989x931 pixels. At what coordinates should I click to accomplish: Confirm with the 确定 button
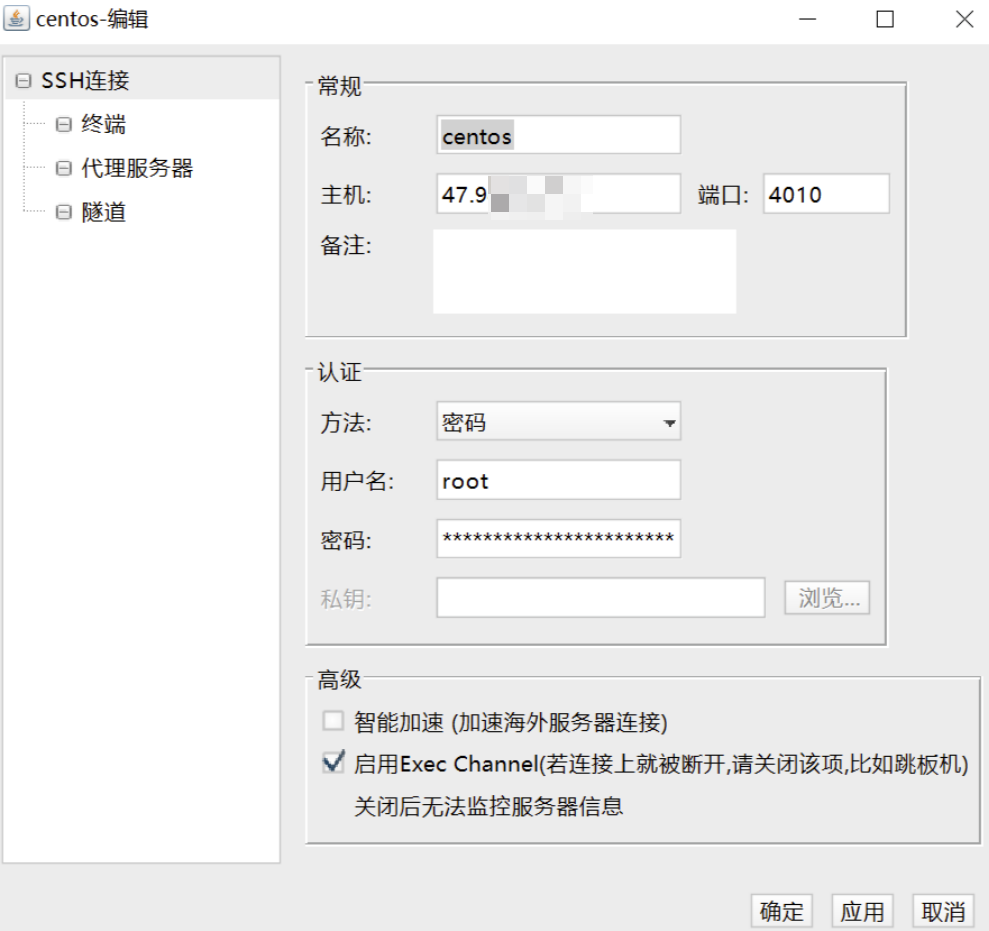click(781, 911)
